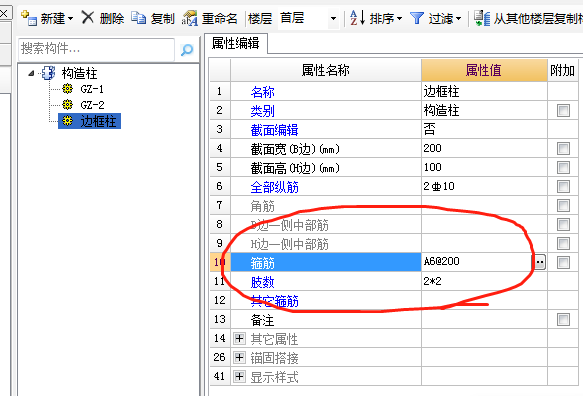Click the 肢数 property link
The image size is (583, 396).
[x=262, y=282]
